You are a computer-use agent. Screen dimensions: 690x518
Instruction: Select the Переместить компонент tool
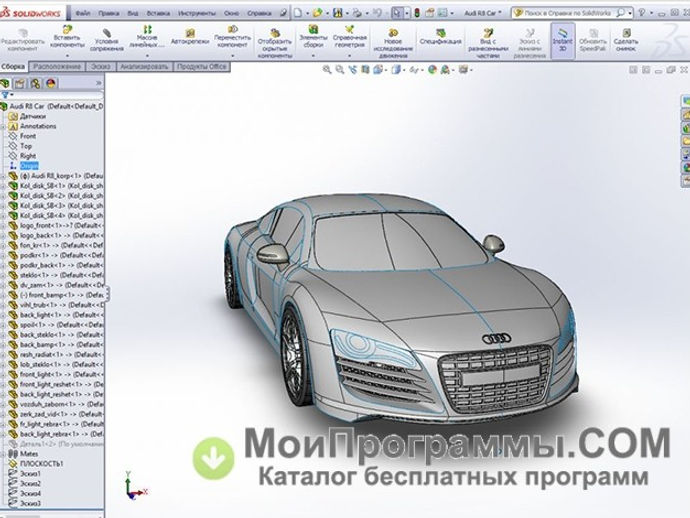[232, 37]
